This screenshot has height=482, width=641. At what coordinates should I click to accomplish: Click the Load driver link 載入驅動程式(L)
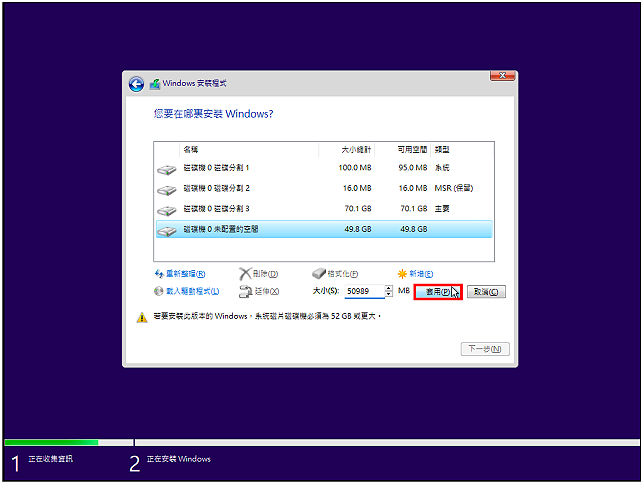coord(193,291)
